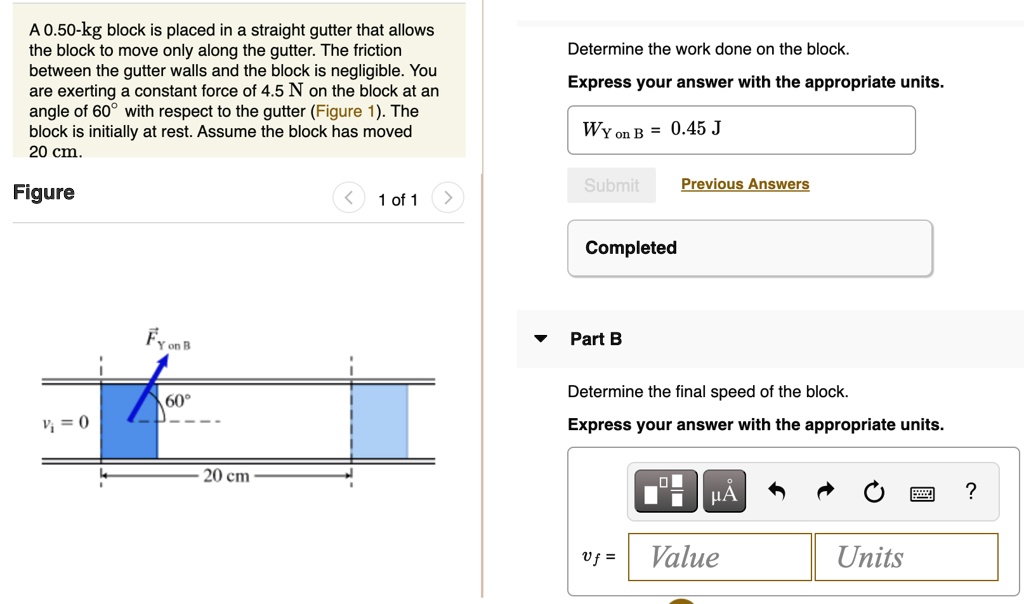Click the question mark help icon
This screenshot has width=1024, height=604.
970,491
